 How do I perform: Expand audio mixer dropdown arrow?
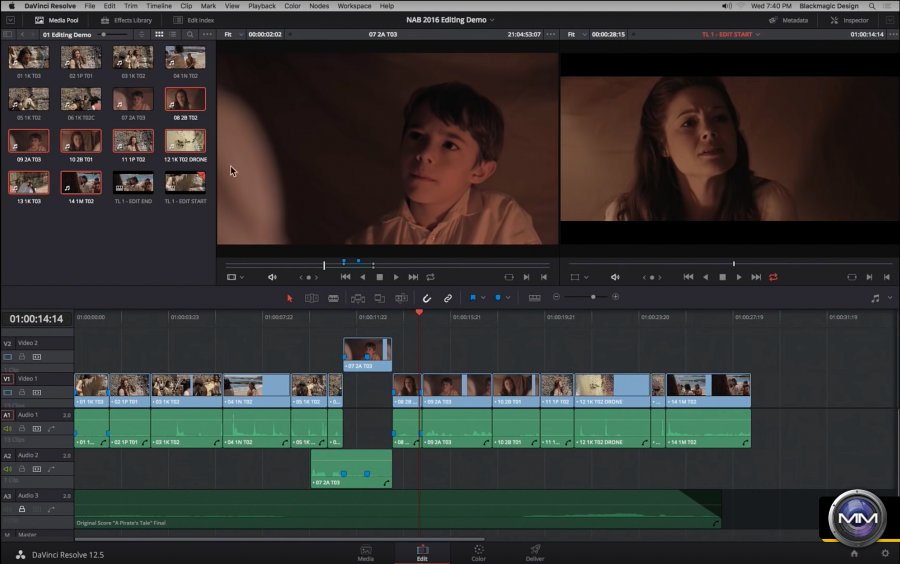point(890,298)
